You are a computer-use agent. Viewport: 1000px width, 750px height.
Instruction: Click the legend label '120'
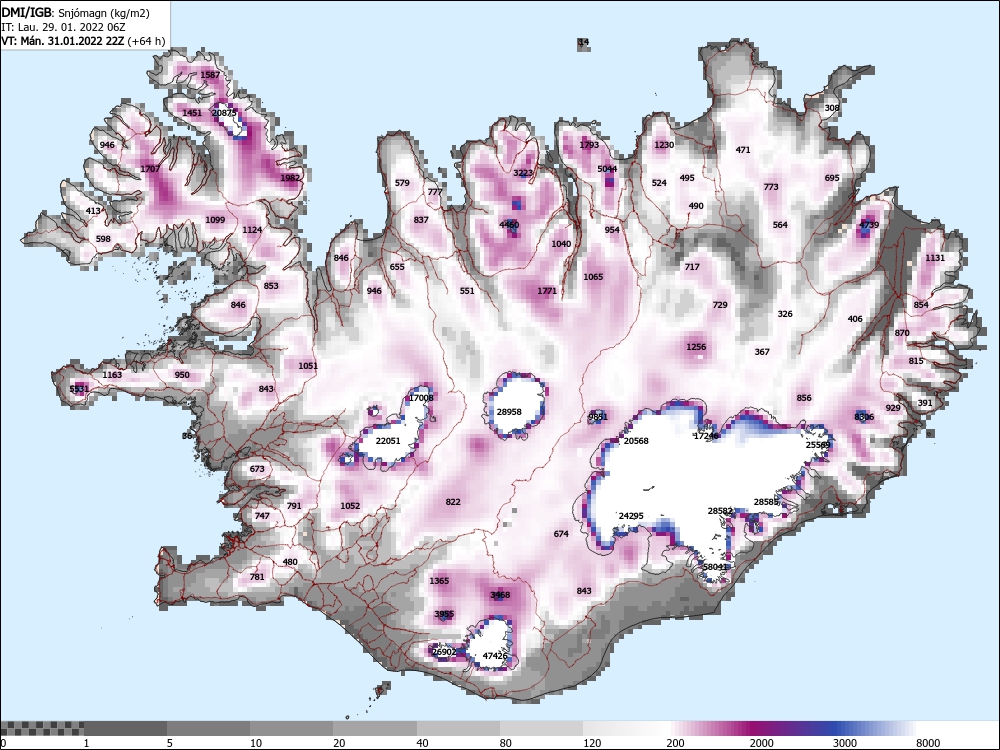point(592,743)
